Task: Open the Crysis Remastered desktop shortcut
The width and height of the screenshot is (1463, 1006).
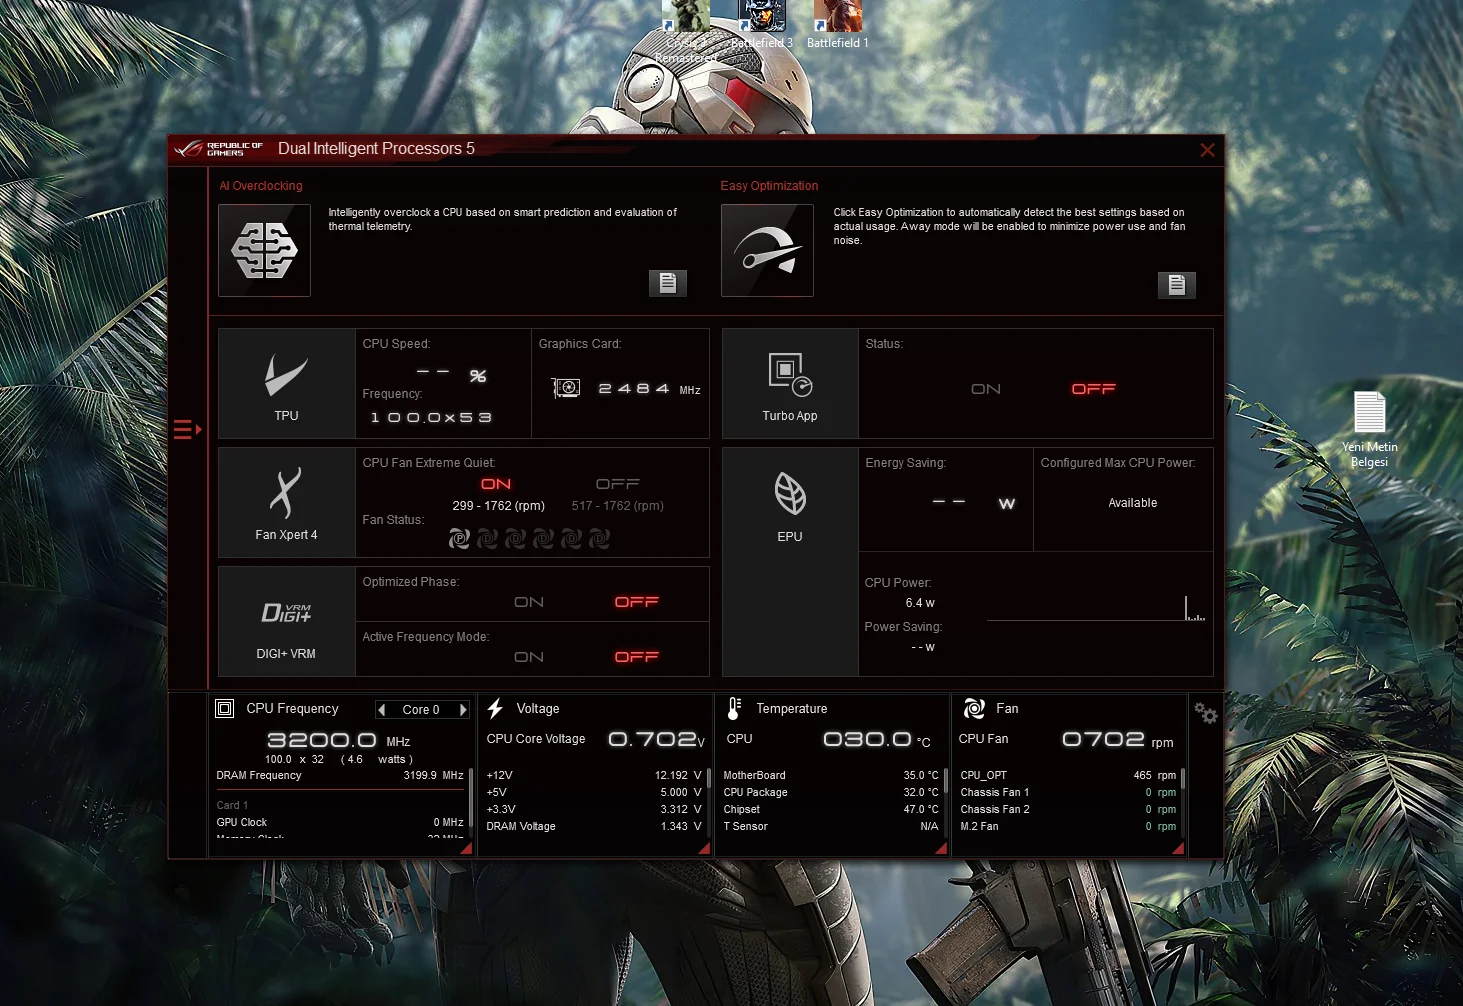Action: (x=686, y=32)
